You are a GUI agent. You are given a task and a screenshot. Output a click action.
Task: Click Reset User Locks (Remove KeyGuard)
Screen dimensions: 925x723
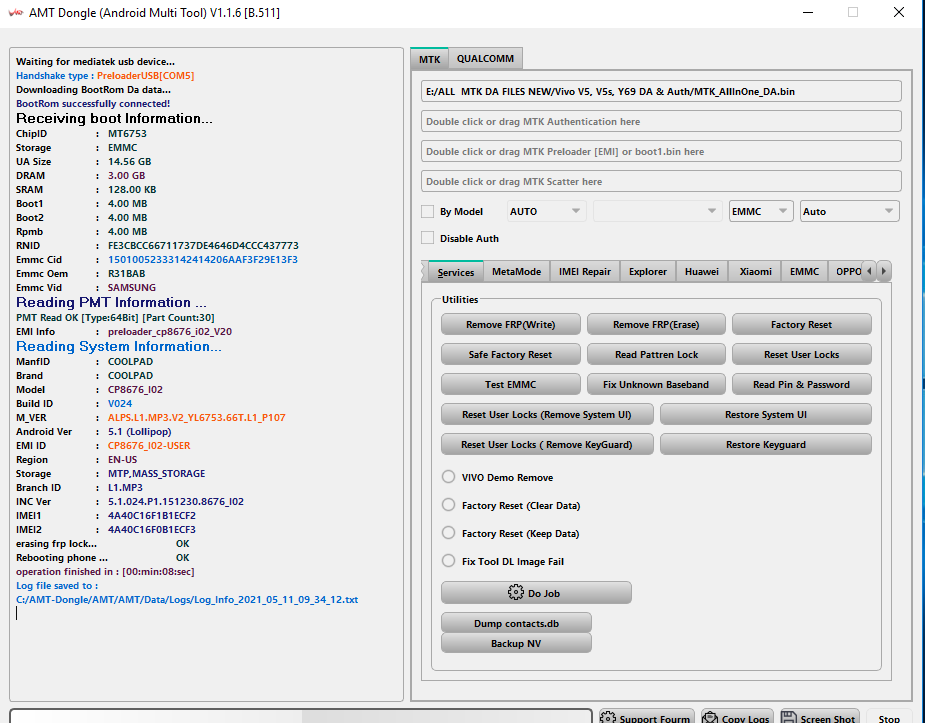pyautogui.click(x=547, y=445)
